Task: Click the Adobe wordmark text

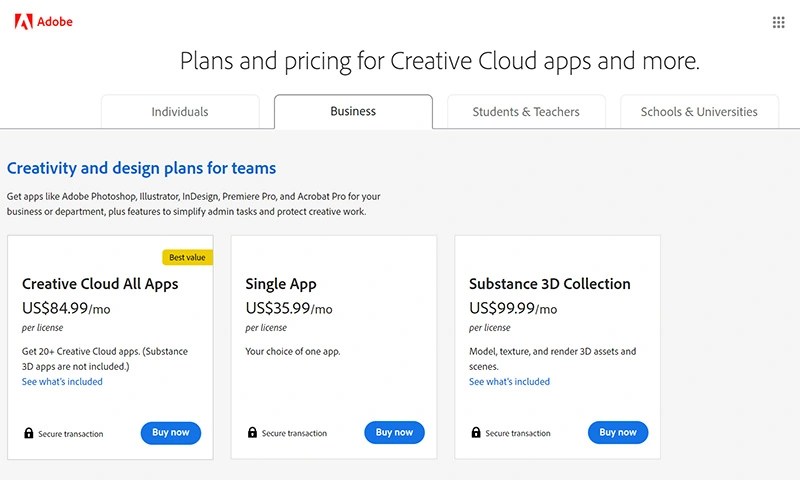Action: (55, 22)
